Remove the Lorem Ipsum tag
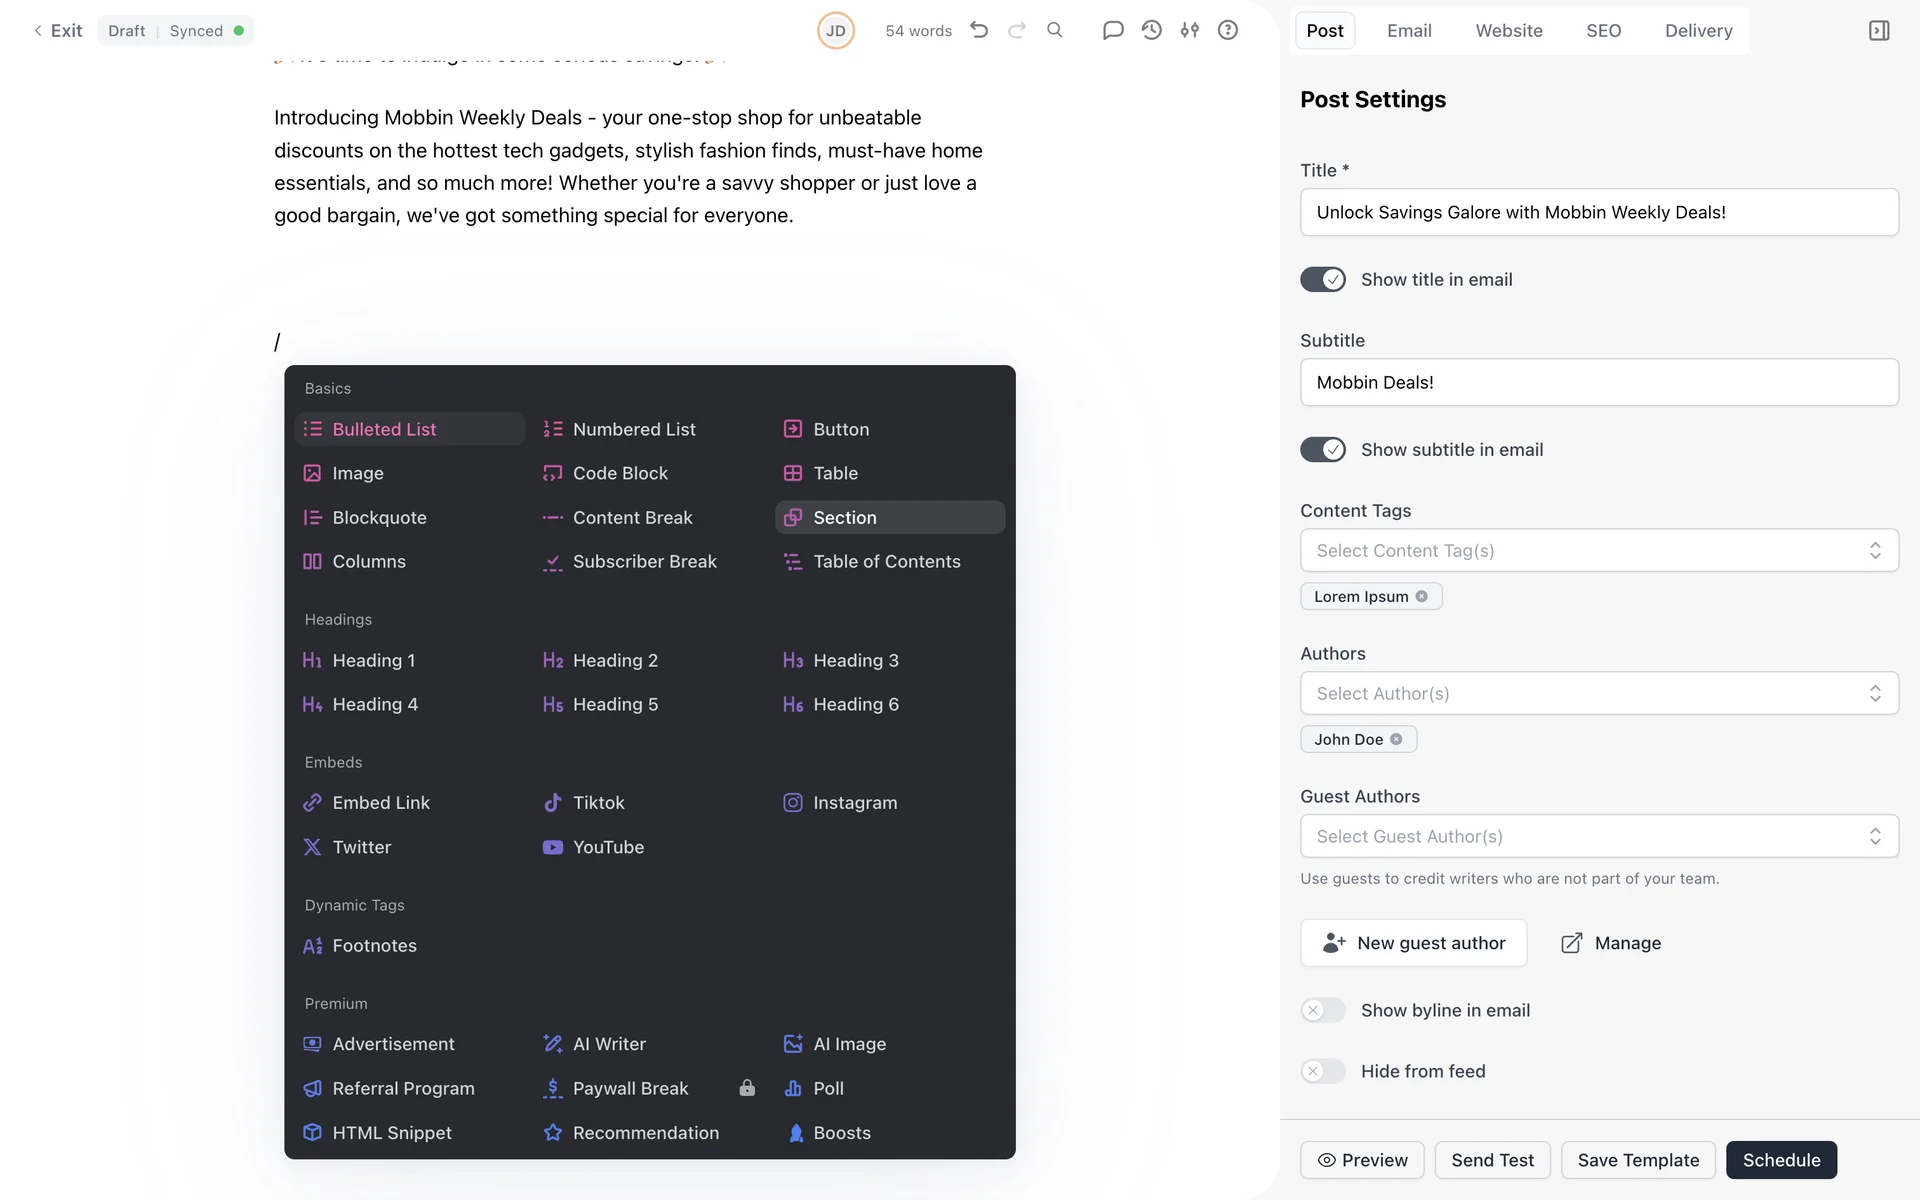 coord(1421,596)
